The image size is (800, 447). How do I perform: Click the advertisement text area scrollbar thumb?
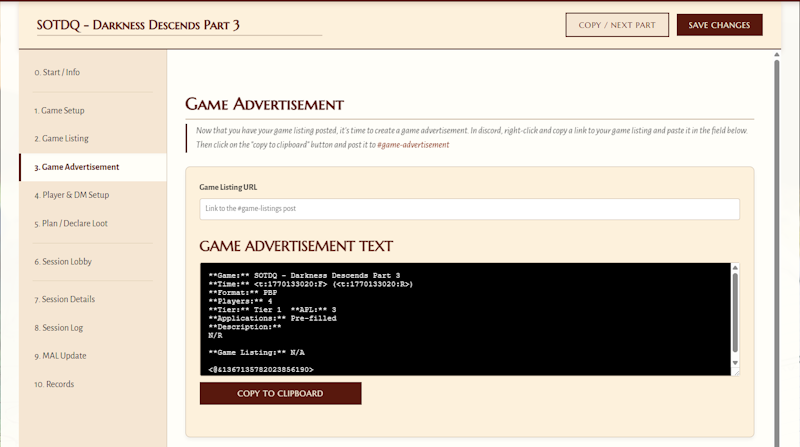(735, 313)
